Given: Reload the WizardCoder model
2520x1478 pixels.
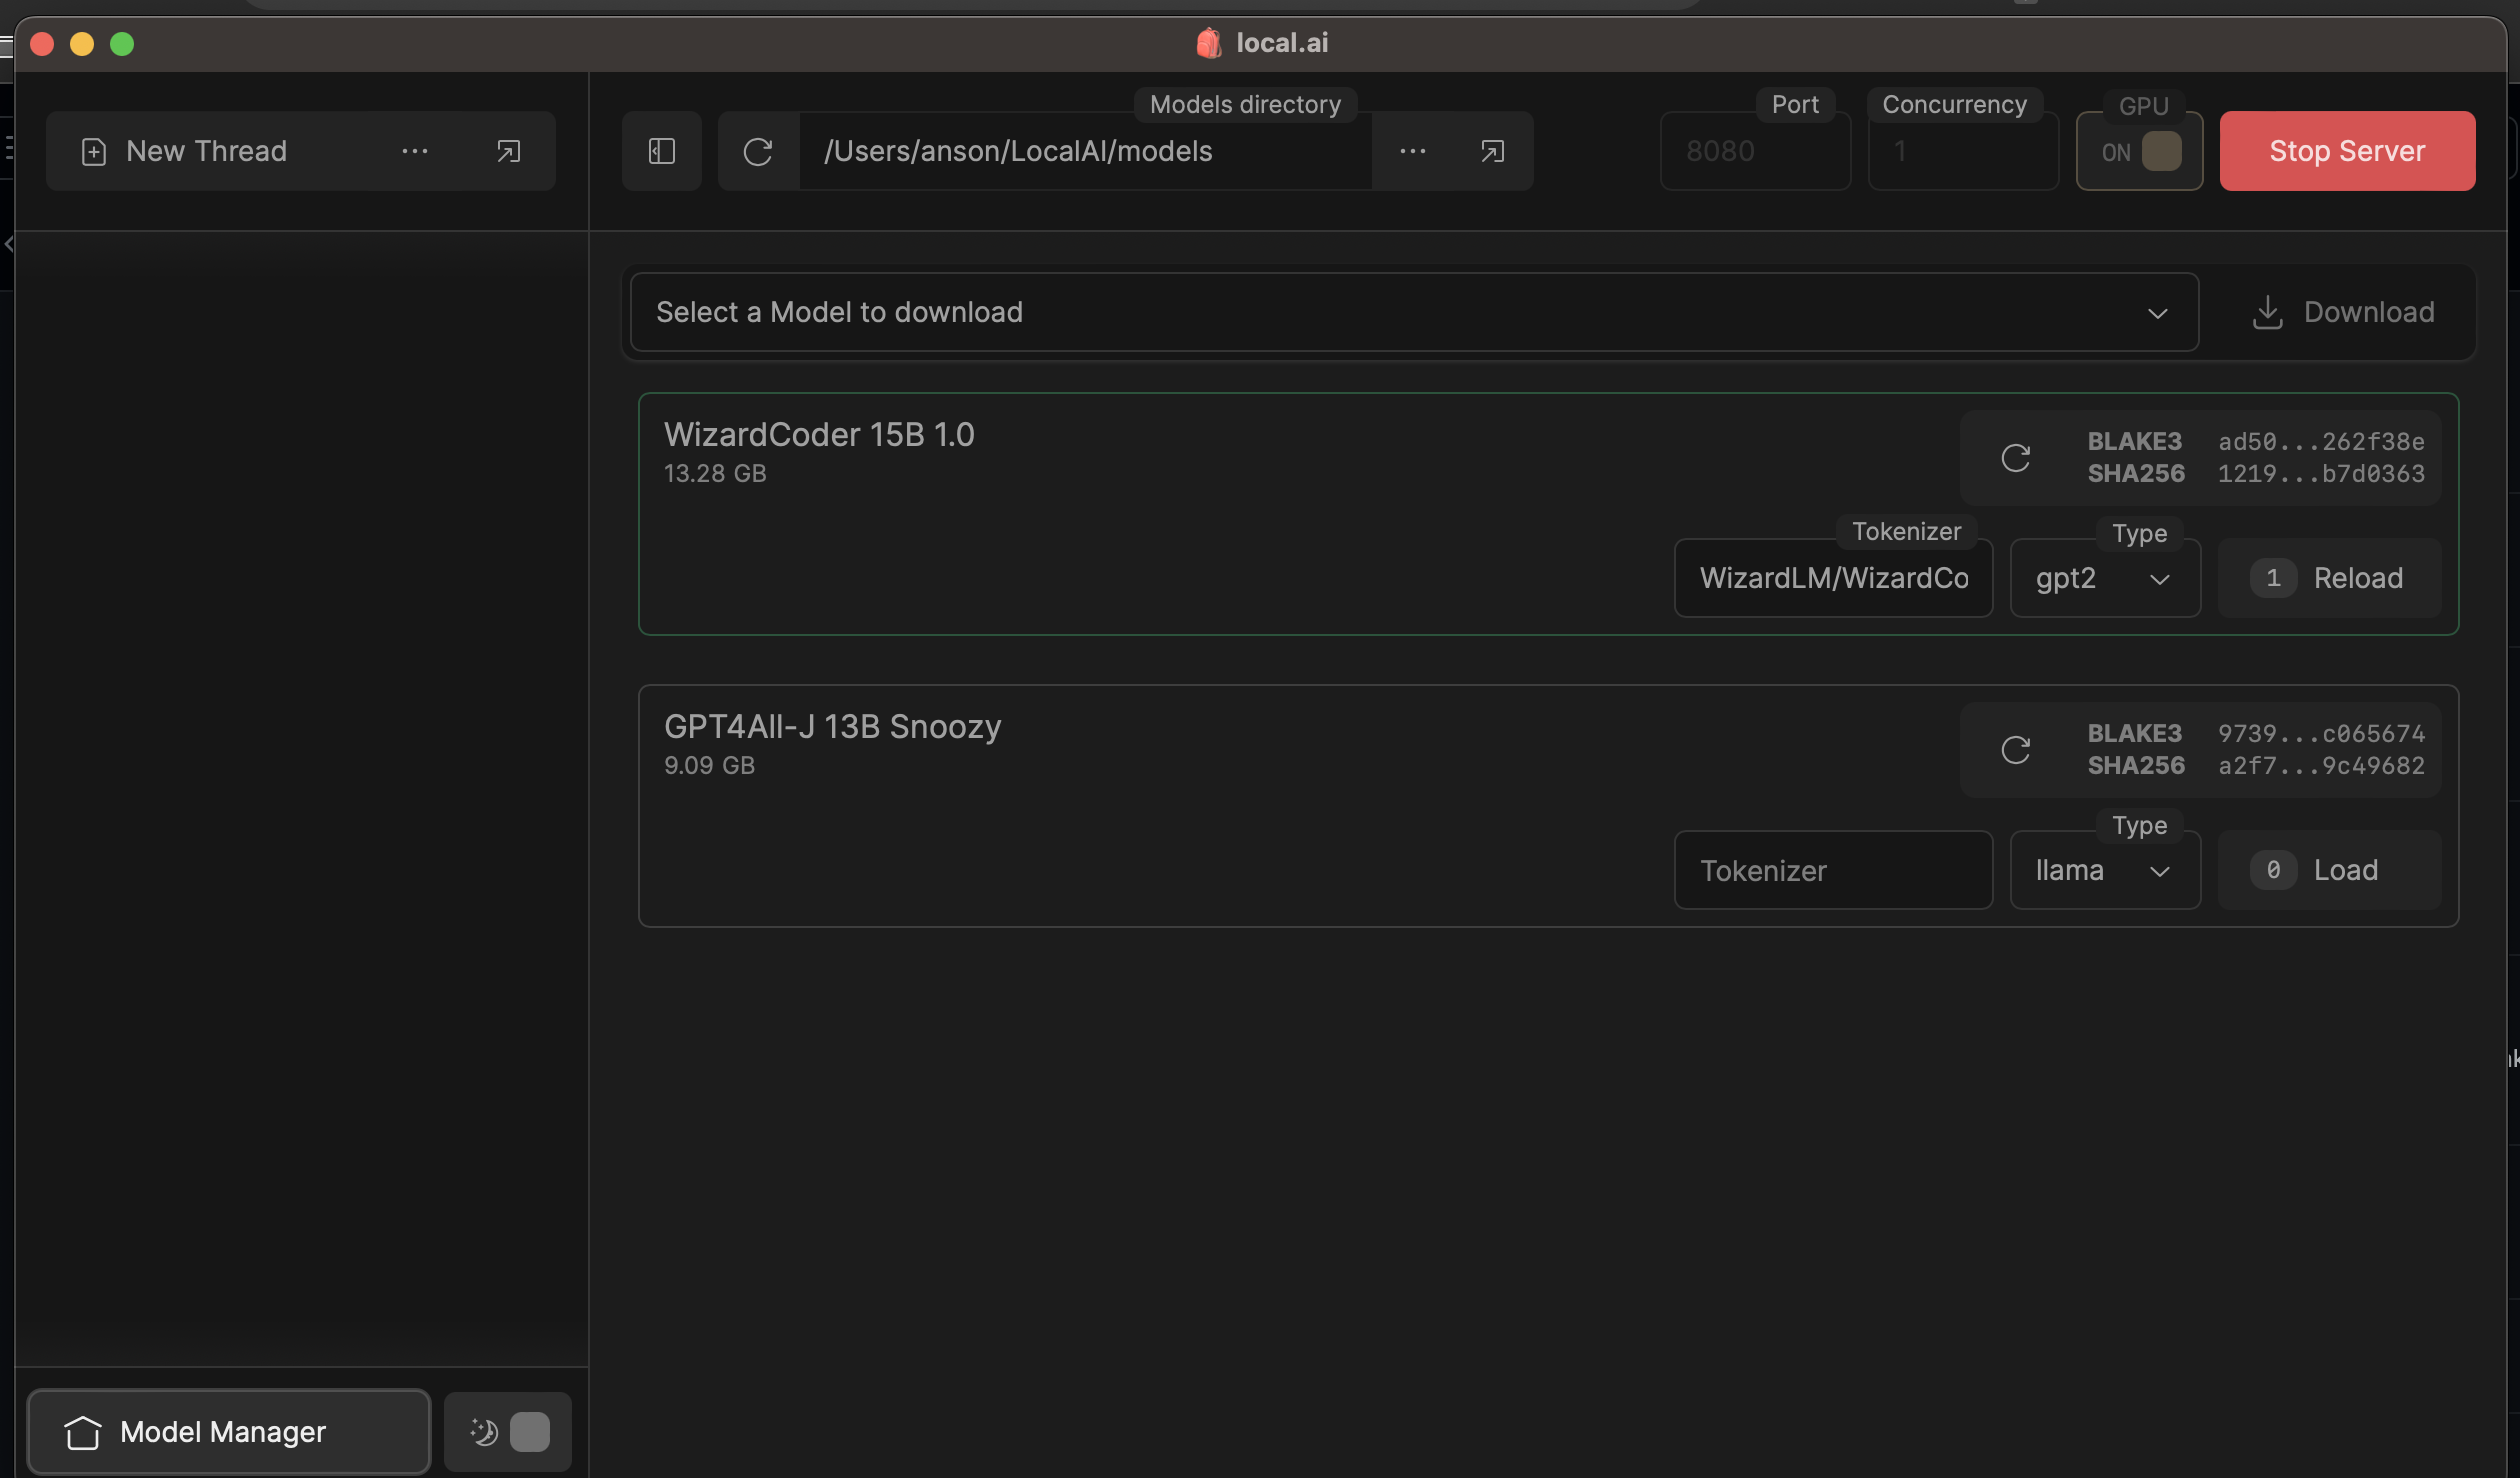Looking at the screenshot, I should (x=2329, y=578).
